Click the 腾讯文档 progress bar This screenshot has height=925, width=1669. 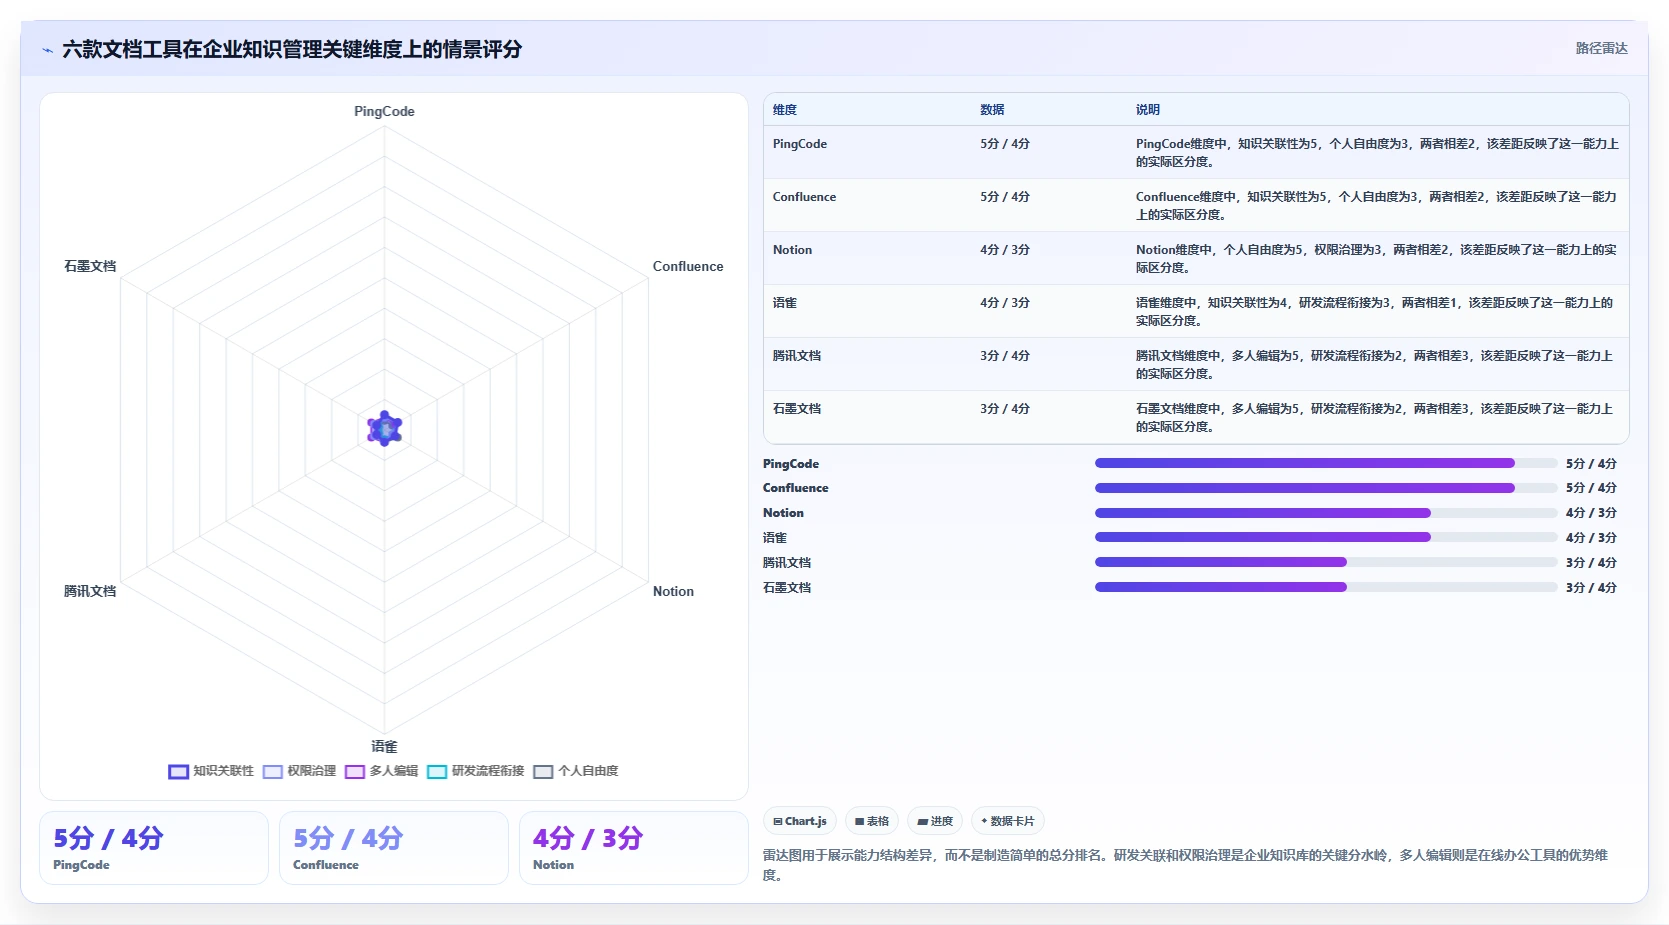[x=1326, y=562]
